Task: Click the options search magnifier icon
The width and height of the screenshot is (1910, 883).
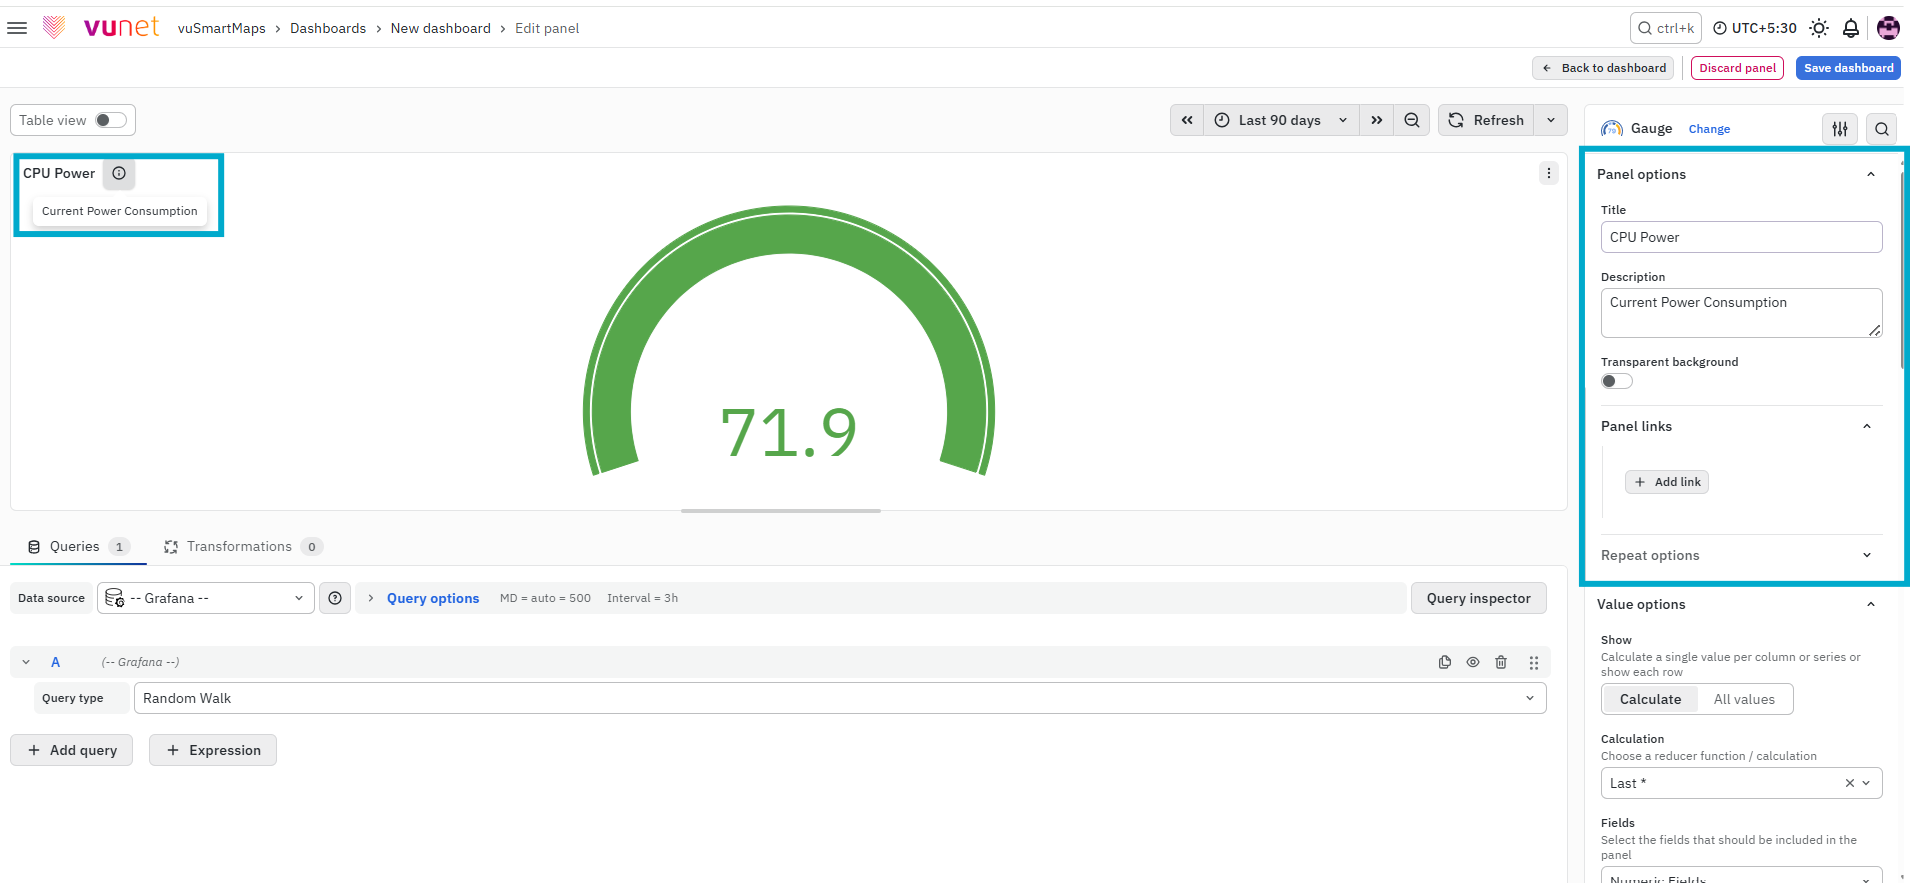Action: [x=1882, y=129]
